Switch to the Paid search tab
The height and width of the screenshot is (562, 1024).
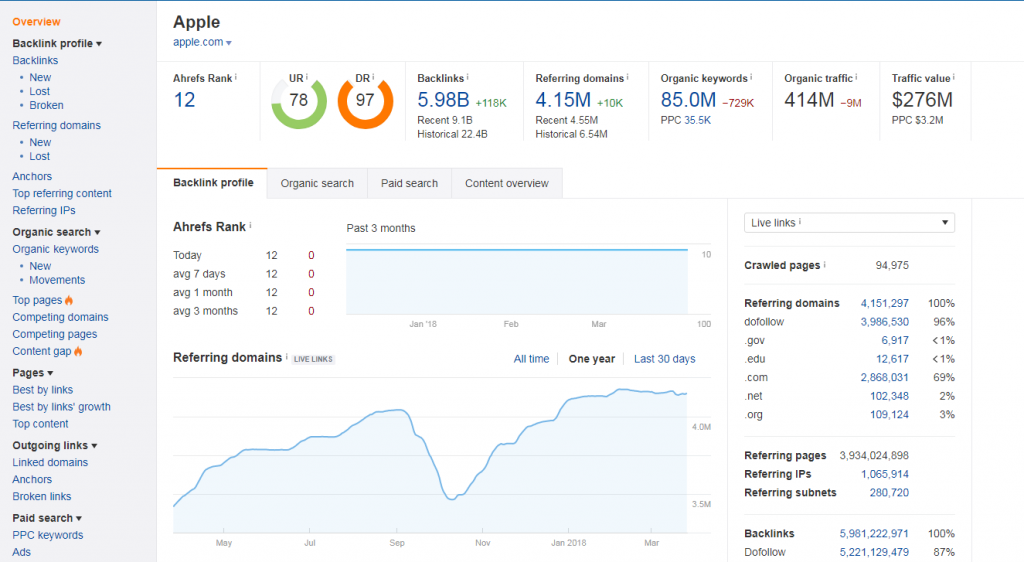tap(409, 183)
